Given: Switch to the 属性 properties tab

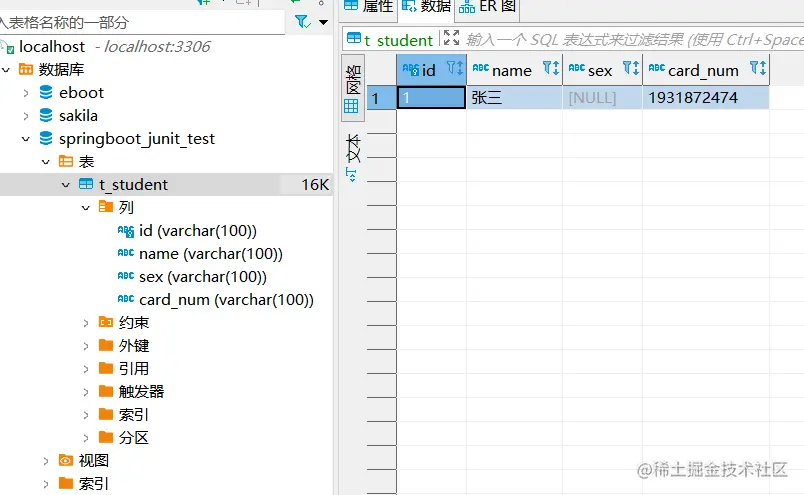Looking at the screenshot, I should click(369, 7).
